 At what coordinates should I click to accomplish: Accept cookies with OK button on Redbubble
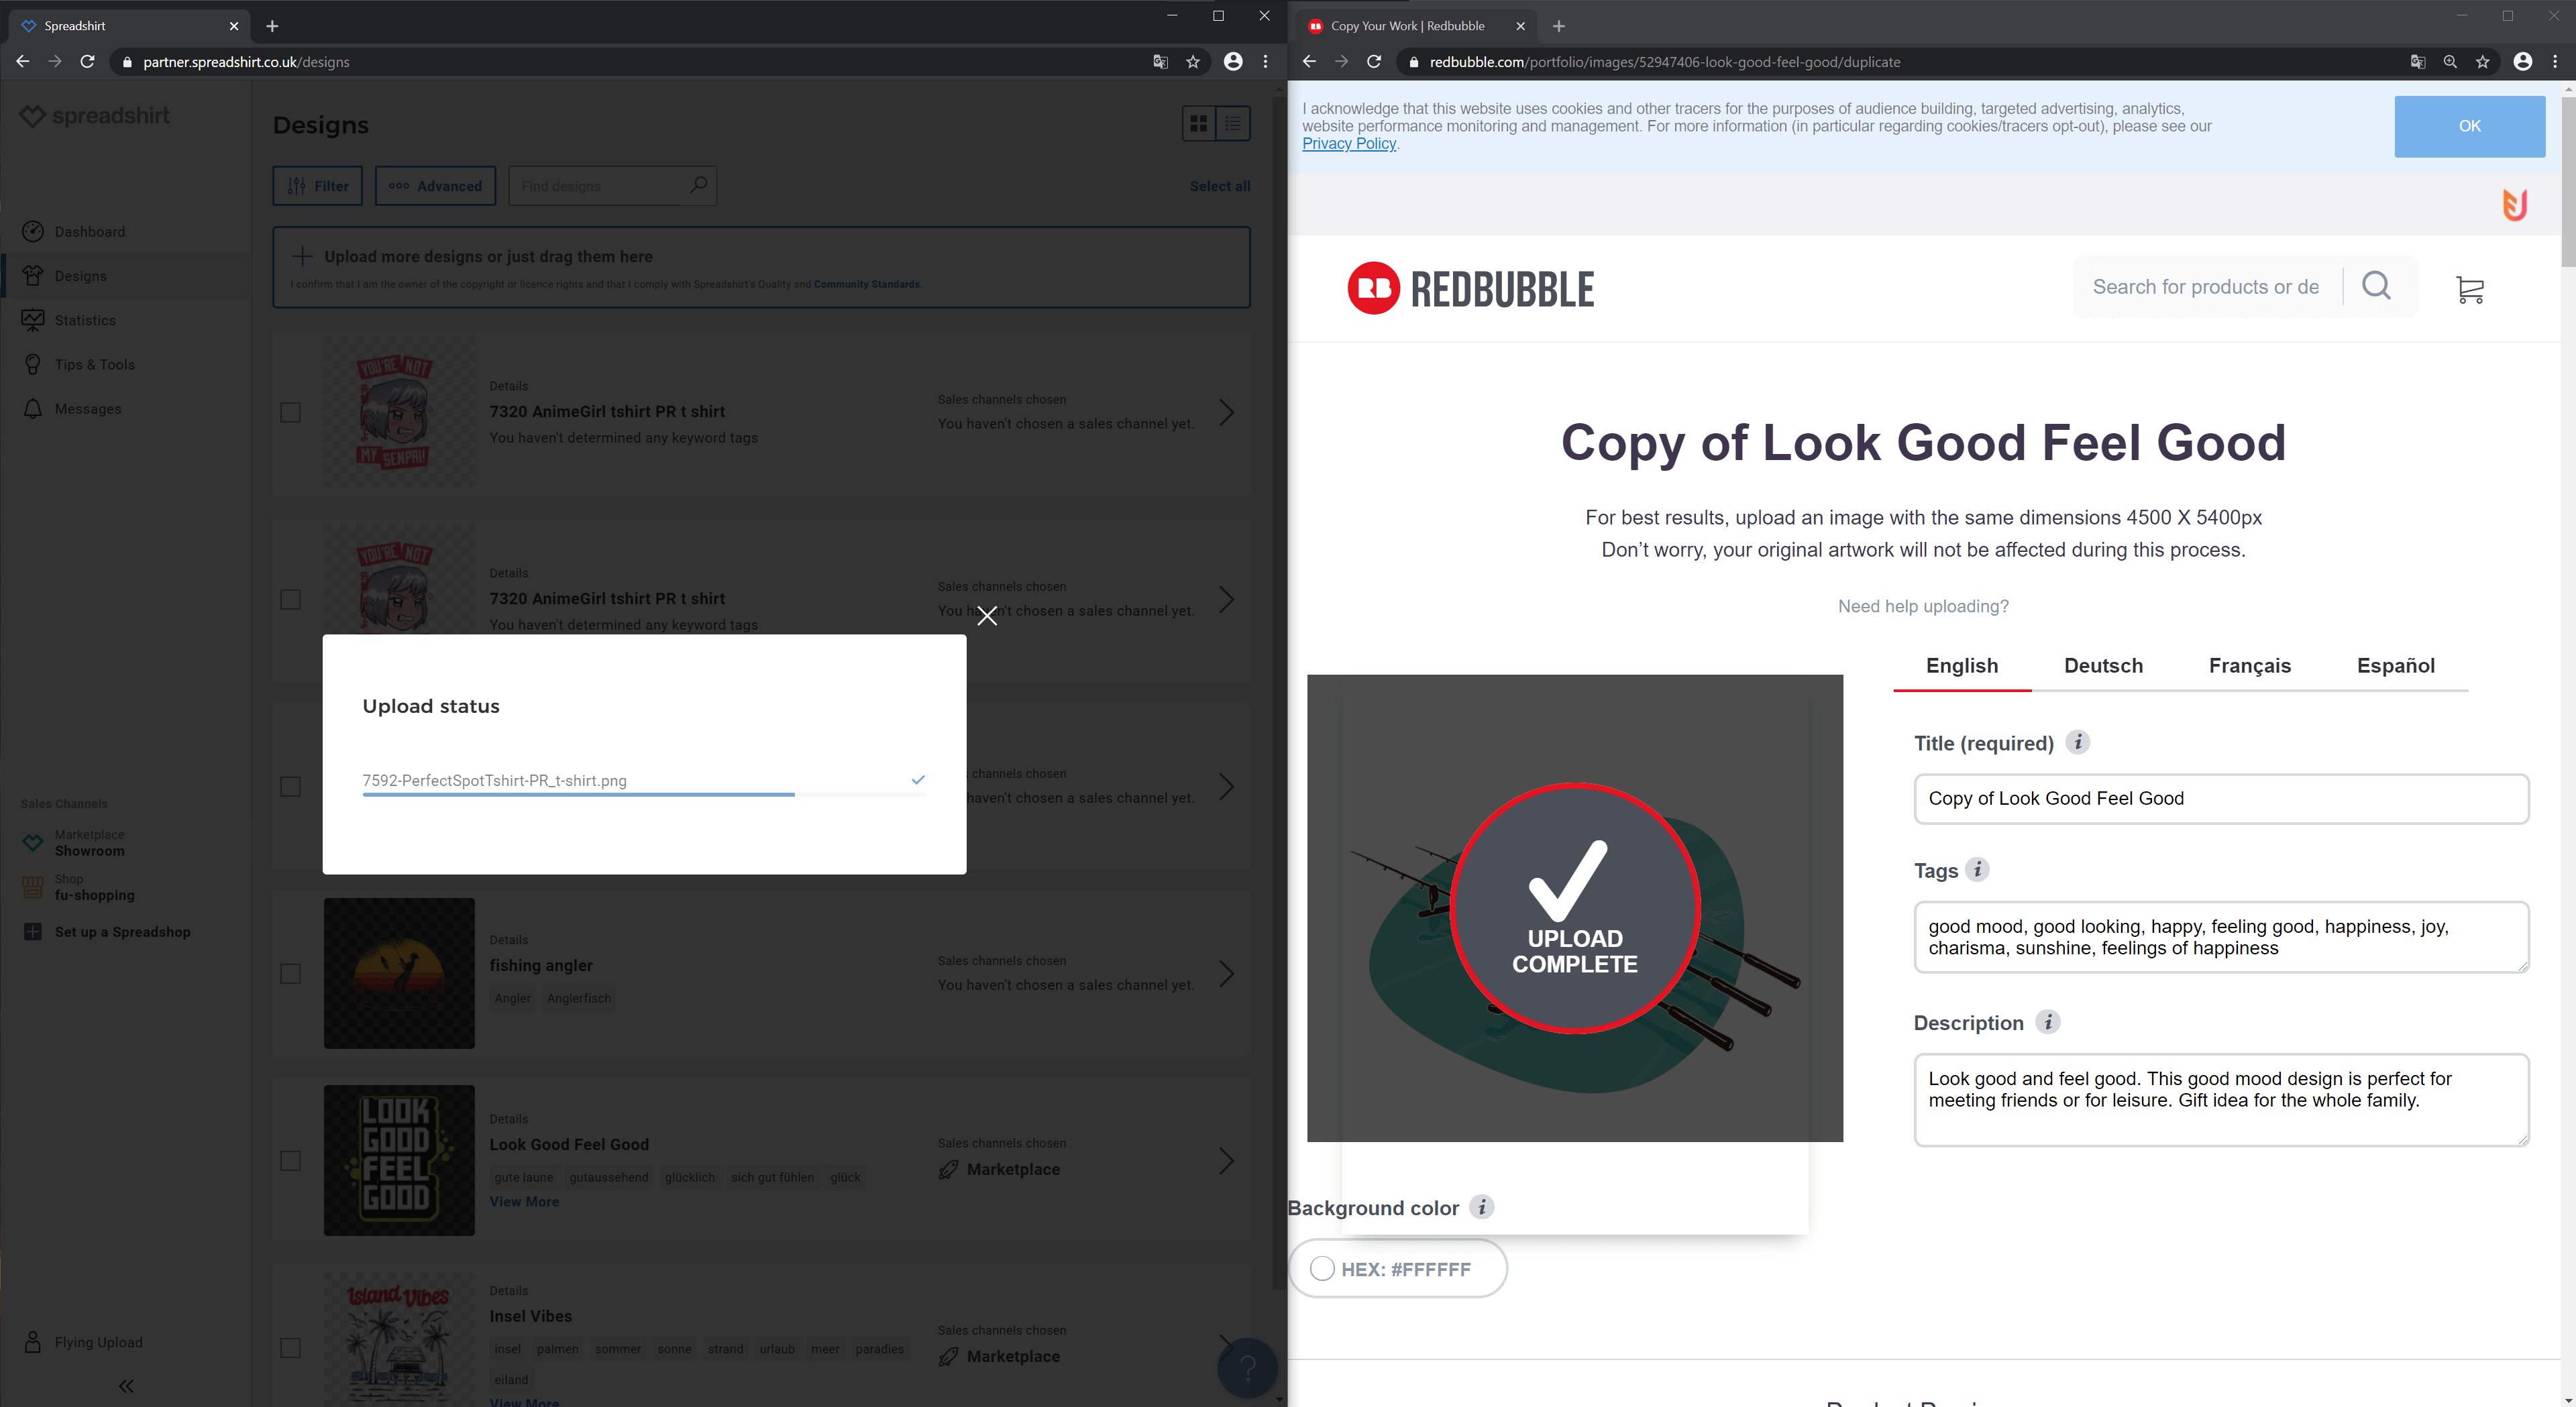click(x=2469, y=126)
